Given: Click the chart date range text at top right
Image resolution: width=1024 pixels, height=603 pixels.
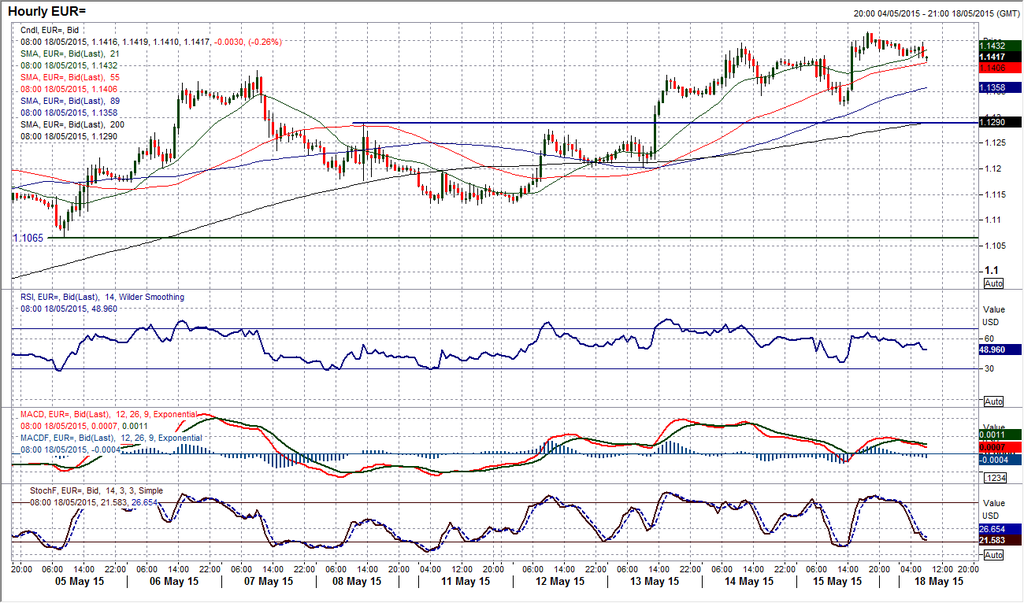Looking at the screenshot, I should tap(935, 13).
